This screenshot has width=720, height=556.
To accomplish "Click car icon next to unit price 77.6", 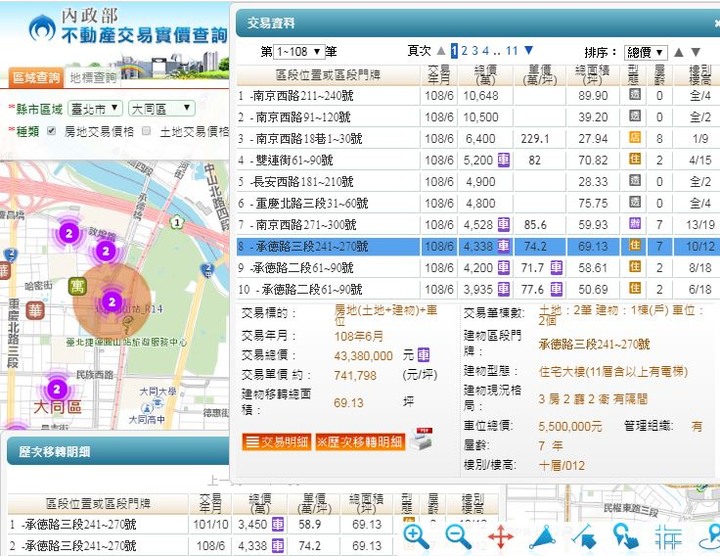I will pos(556,289).
